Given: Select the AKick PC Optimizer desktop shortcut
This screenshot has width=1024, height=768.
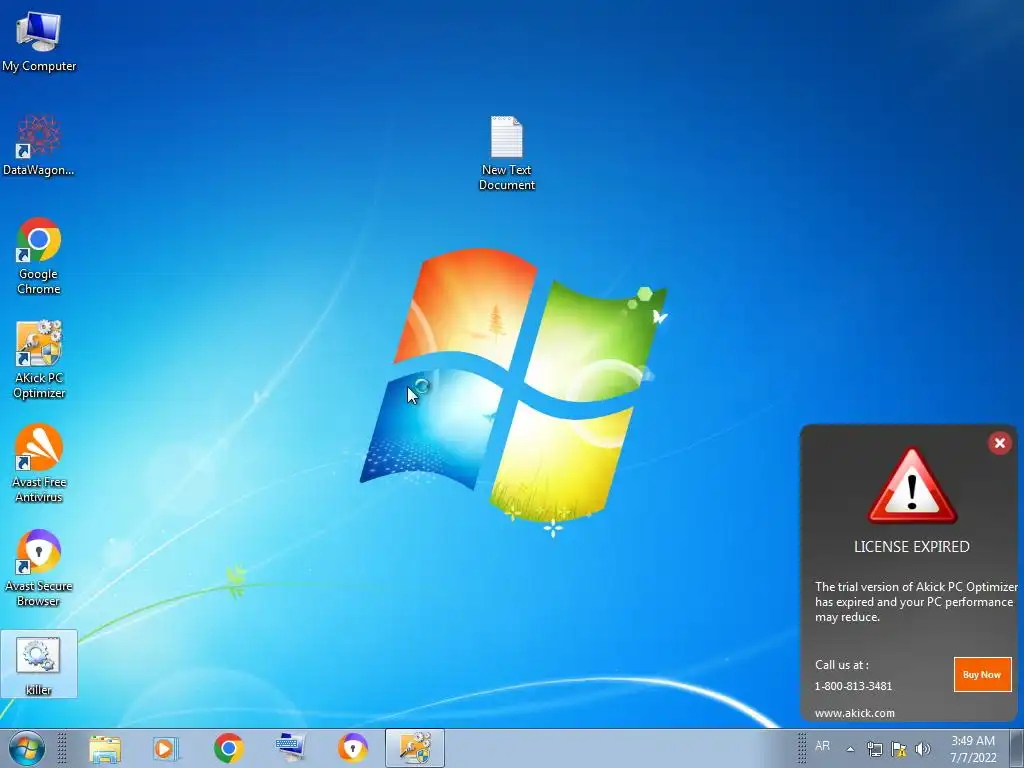Looking at the screenshot, I should (x=39, y=360).
